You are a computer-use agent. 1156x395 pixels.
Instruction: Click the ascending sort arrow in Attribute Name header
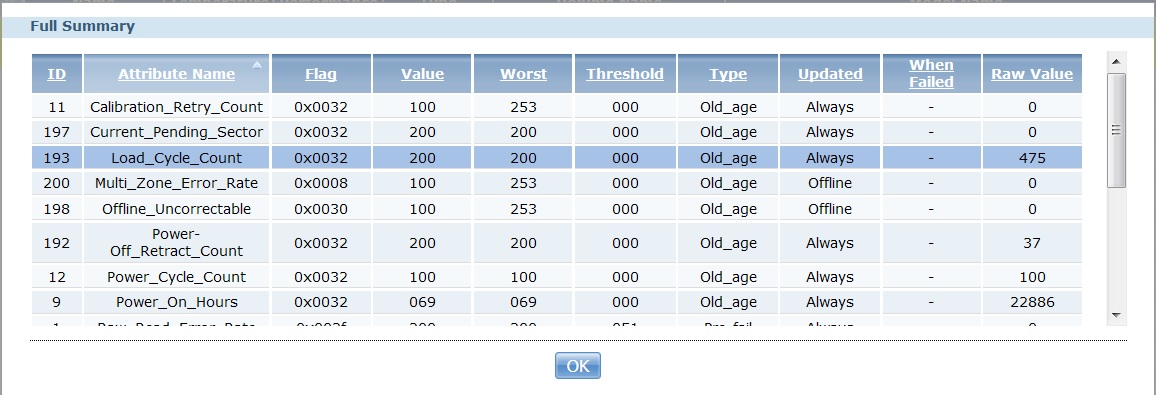click(257, 65)
